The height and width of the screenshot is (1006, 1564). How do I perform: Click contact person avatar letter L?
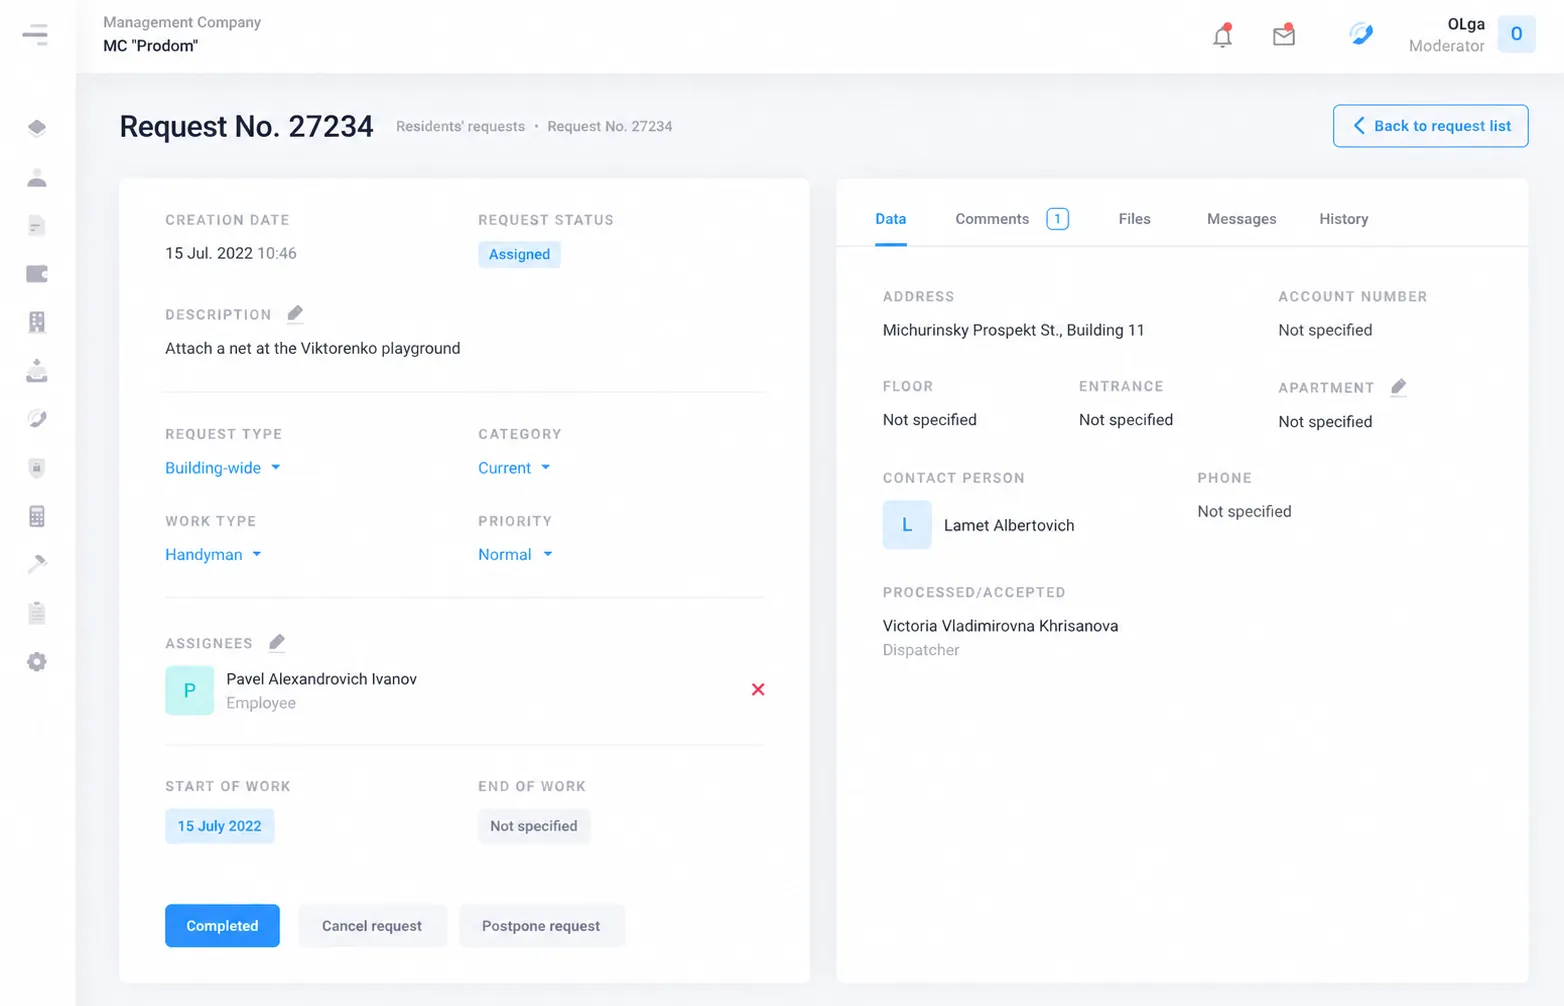click(x=907, y=525)
